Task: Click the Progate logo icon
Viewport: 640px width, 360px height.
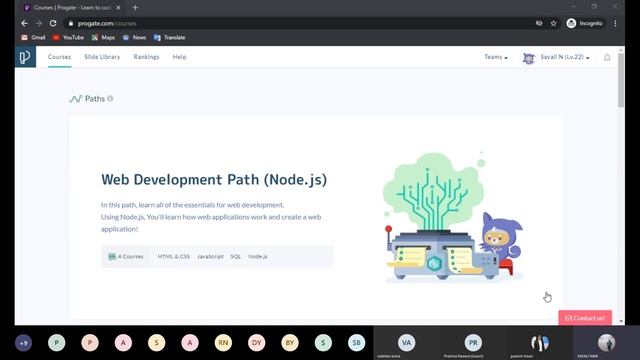Action: (25, 57)
